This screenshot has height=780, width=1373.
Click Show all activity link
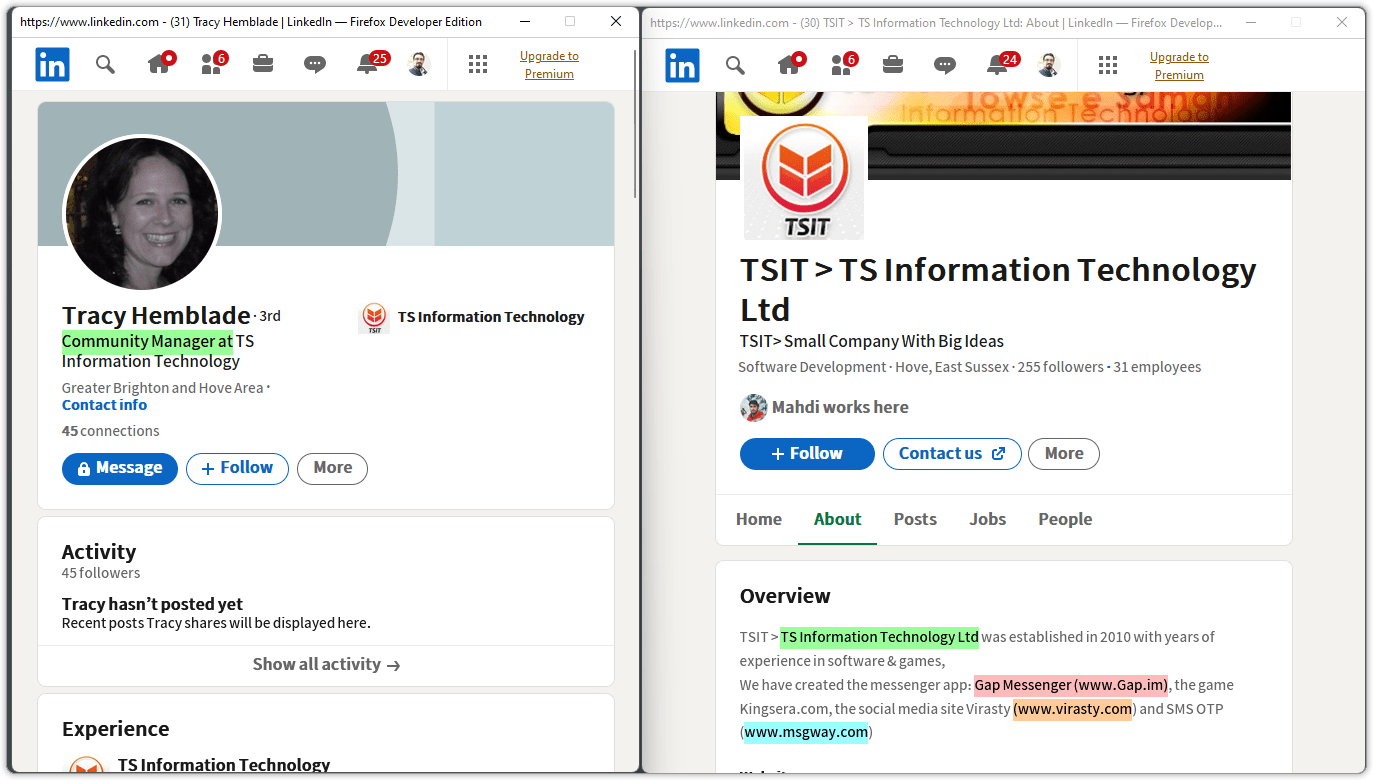(x=326, y=665)
